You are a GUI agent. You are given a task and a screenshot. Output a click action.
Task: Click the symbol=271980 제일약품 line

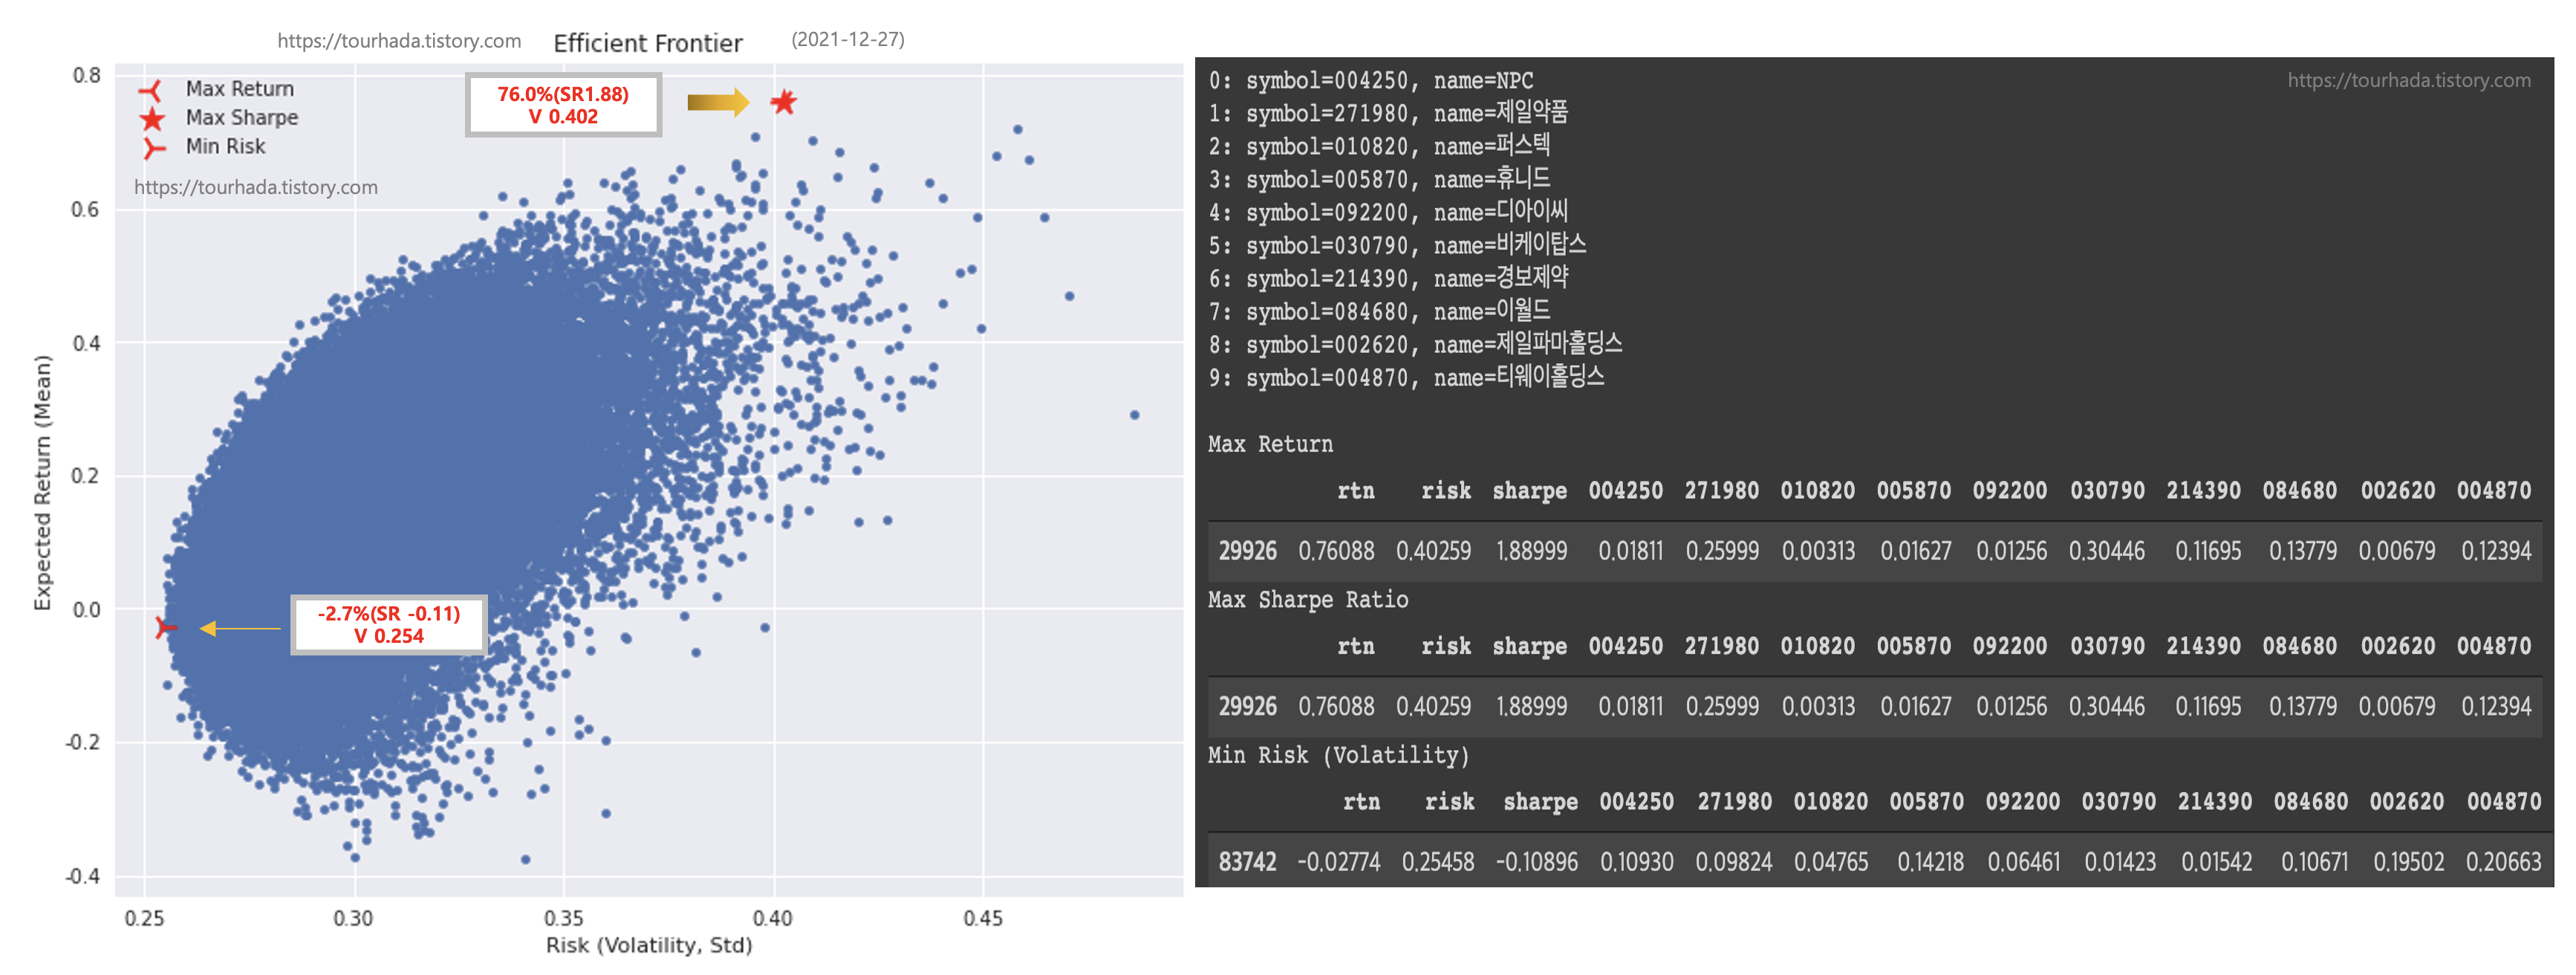tap(1388, 114)
